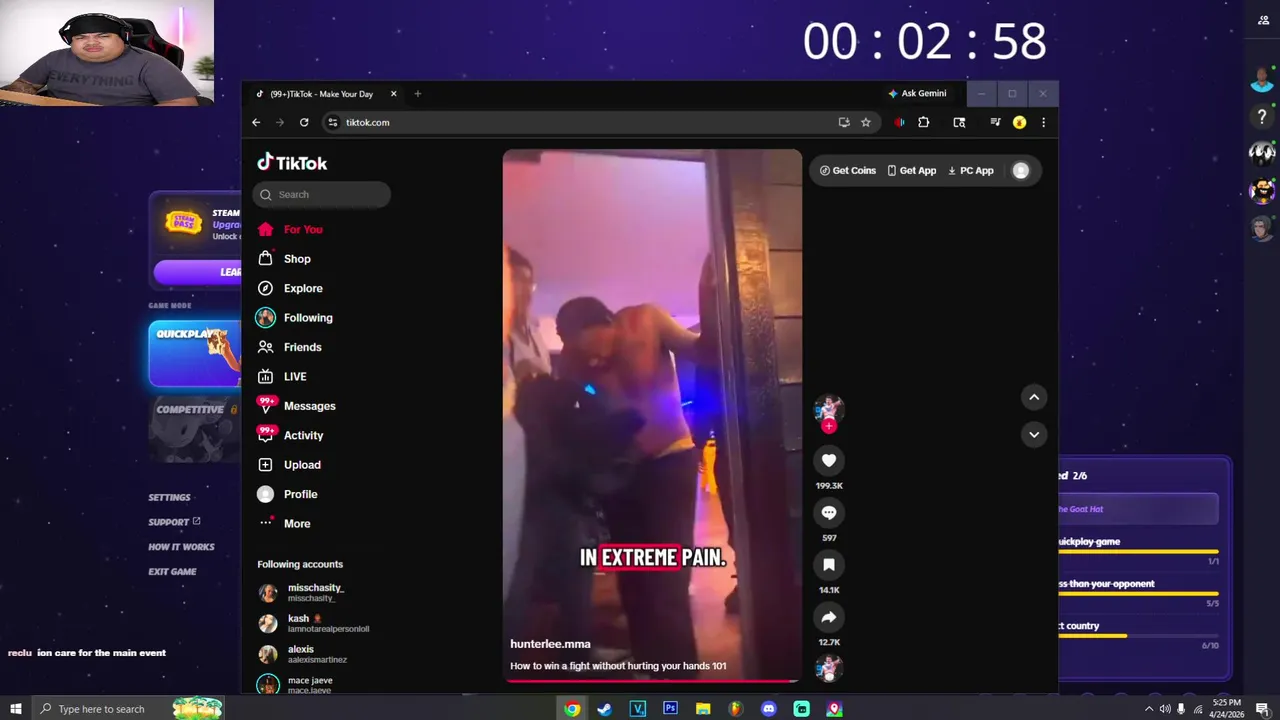Open Chrome media controls icon
Image resolution: width=1280 pixels, height=720 pixels.
click(995, 122)
